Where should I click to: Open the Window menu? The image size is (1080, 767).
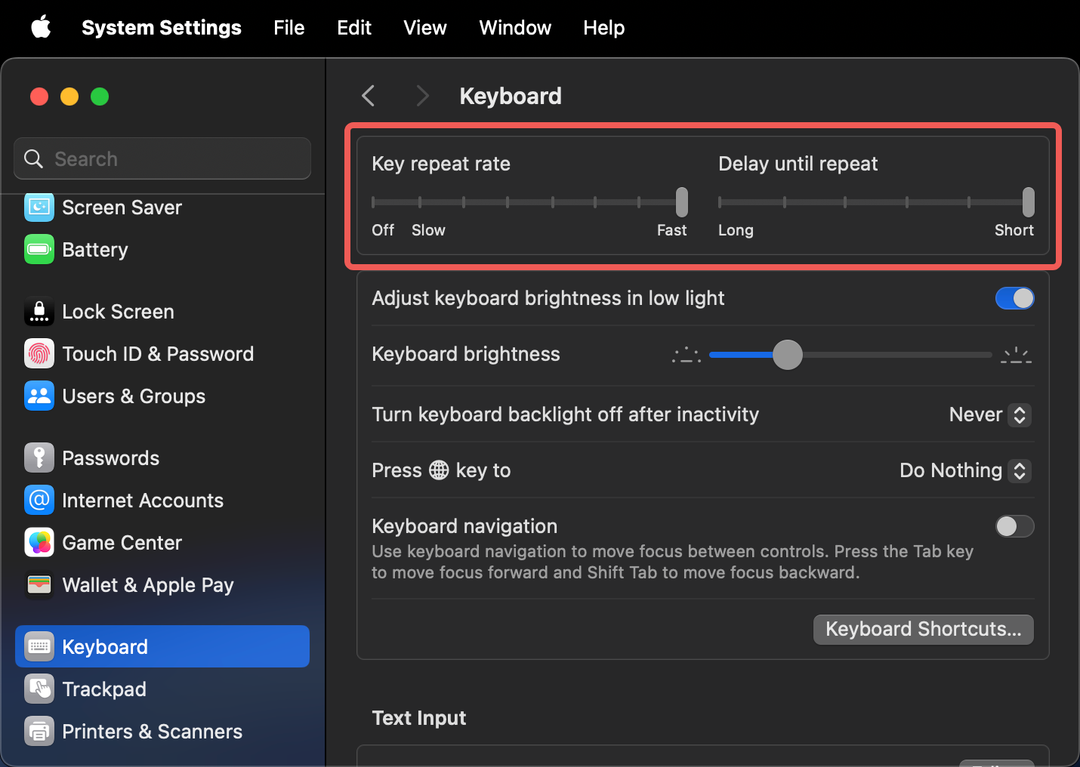(515, 28)
